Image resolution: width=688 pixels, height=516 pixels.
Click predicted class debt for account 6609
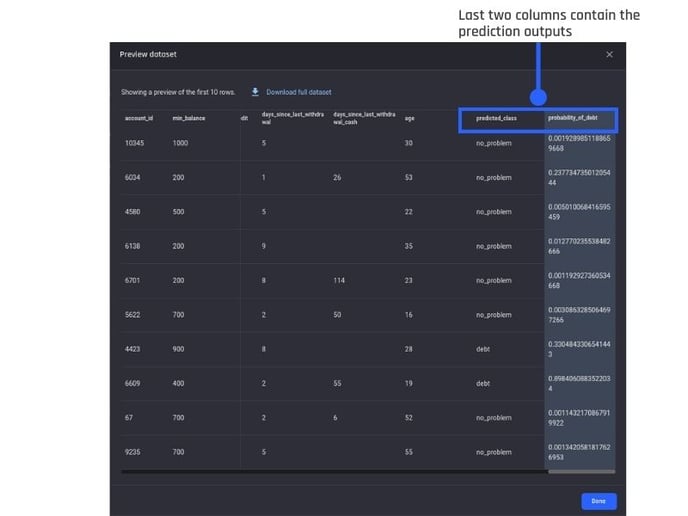coord(483,383)
